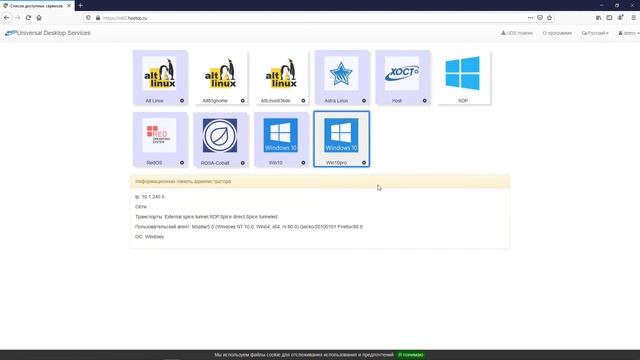Image resolution: width=640 pixels, height=360 pixels.
Task: Open page actions three-dots menu
Action: coord(530,18)
